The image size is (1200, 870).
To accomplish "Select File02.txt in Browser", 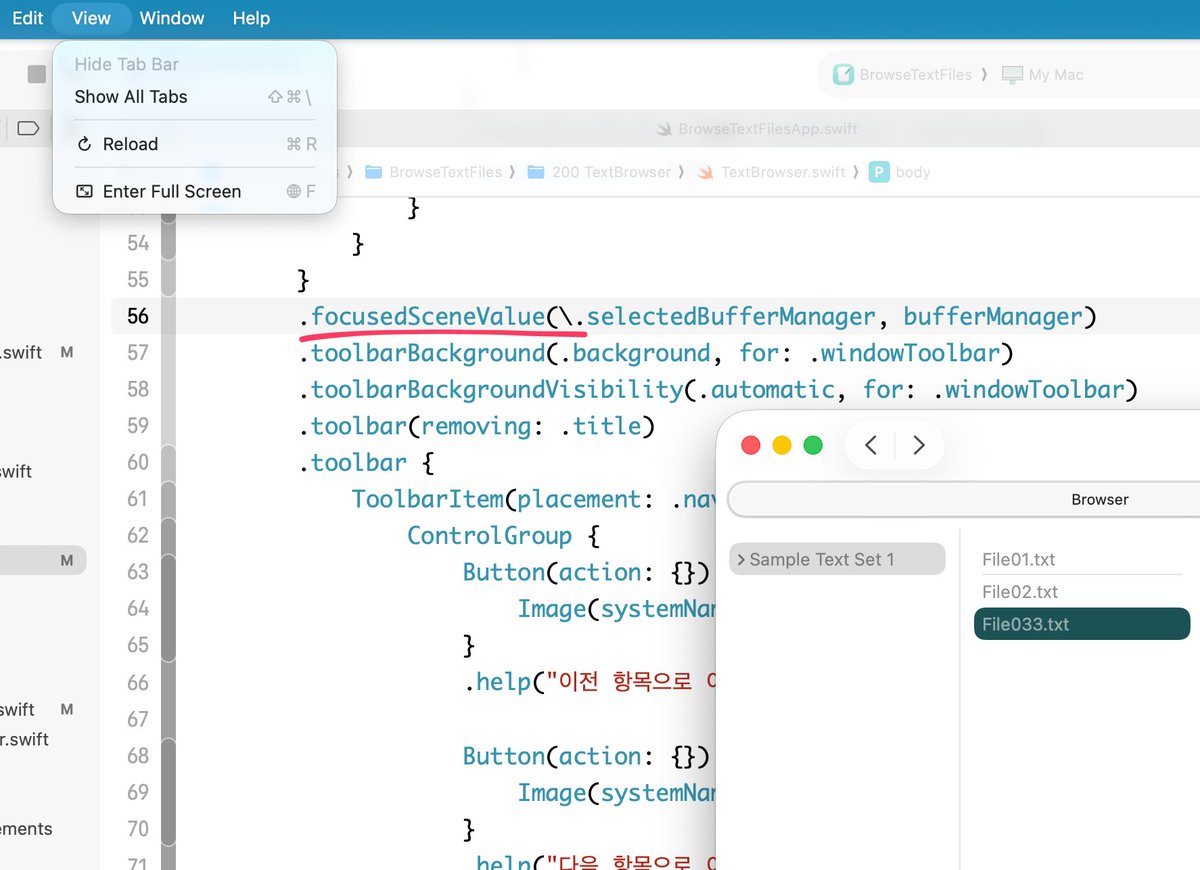I will coord(1082,592).
